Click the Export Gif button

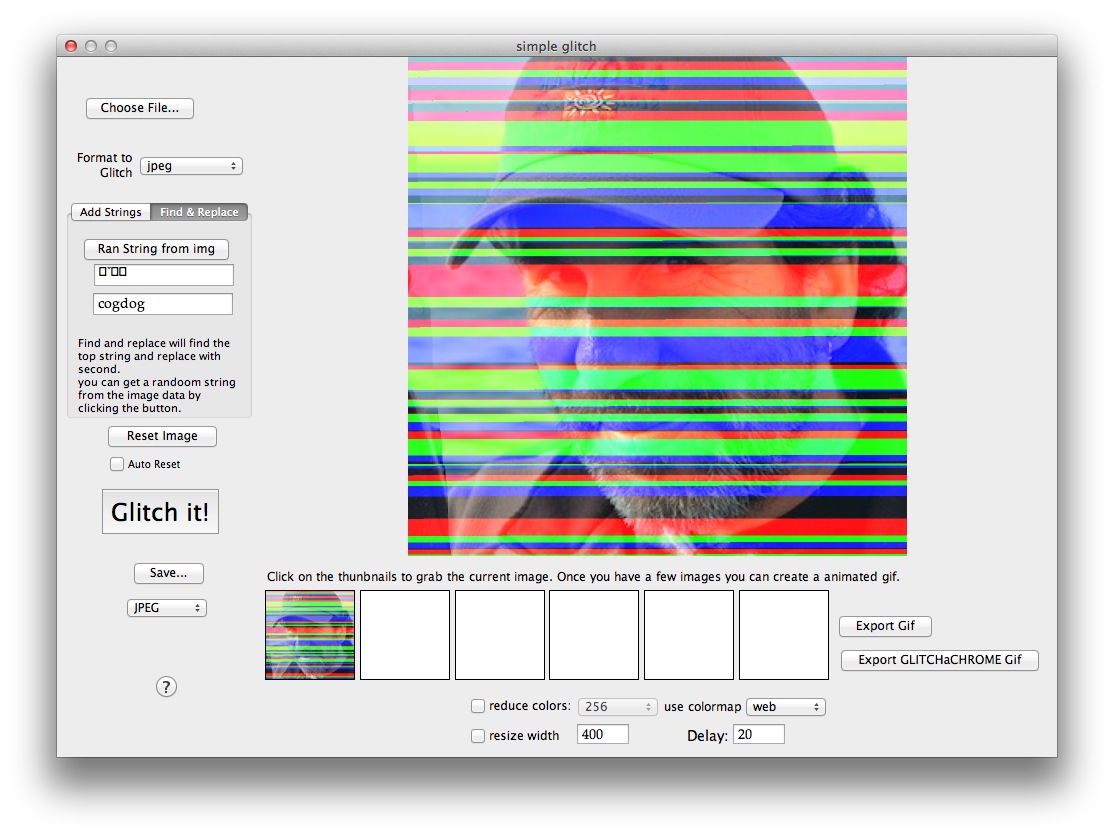click(885, 626)
